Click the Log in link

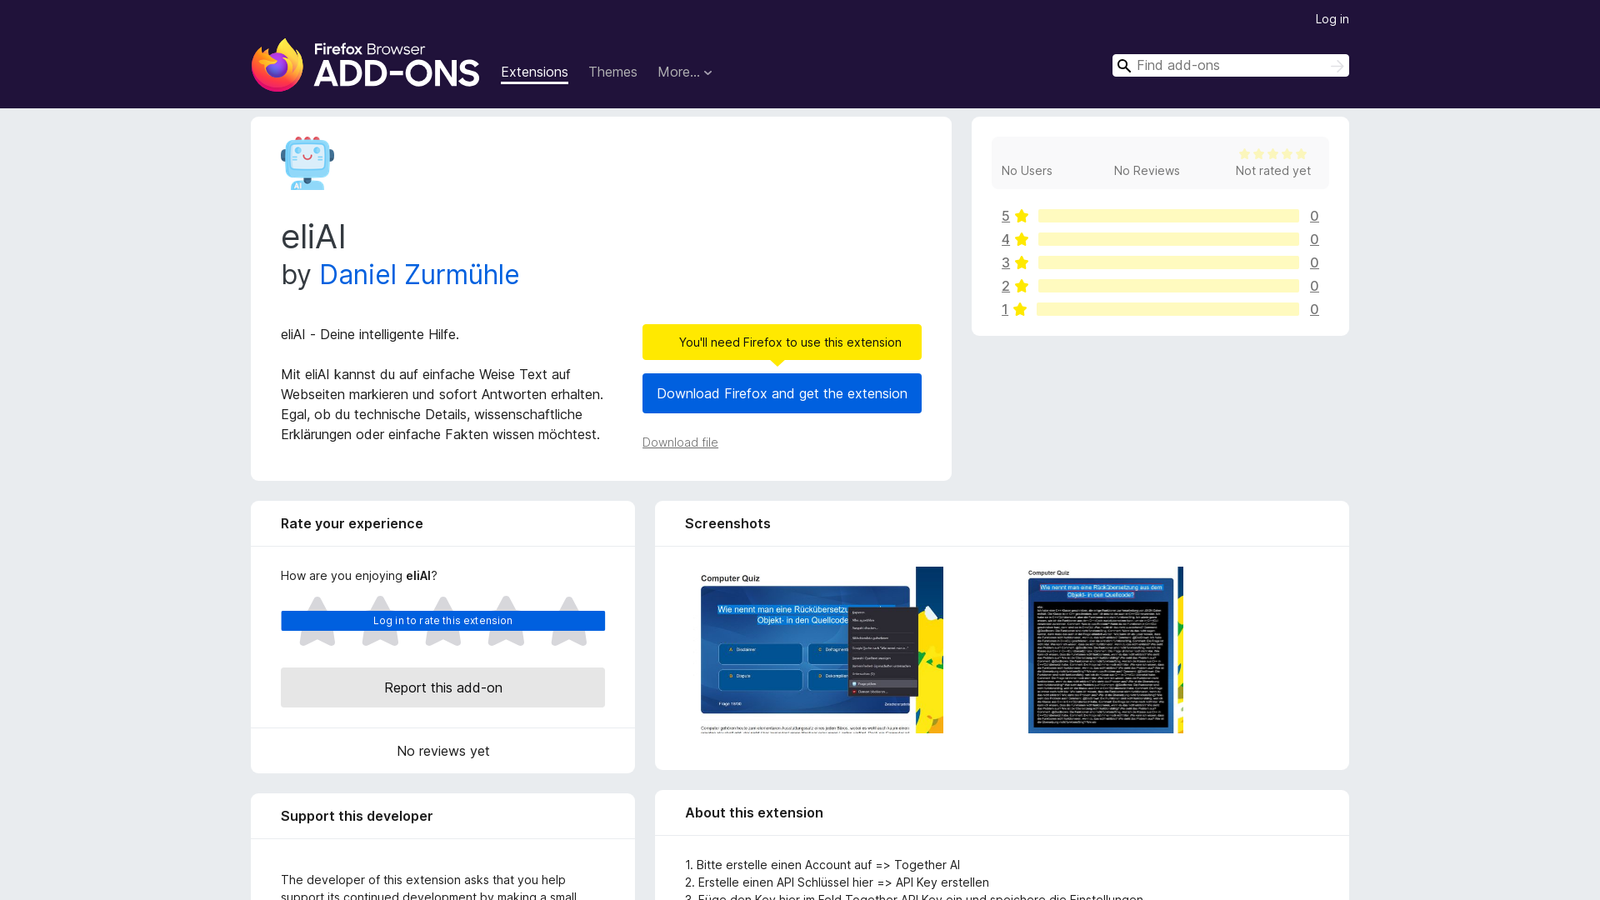tap(1331, 19)
